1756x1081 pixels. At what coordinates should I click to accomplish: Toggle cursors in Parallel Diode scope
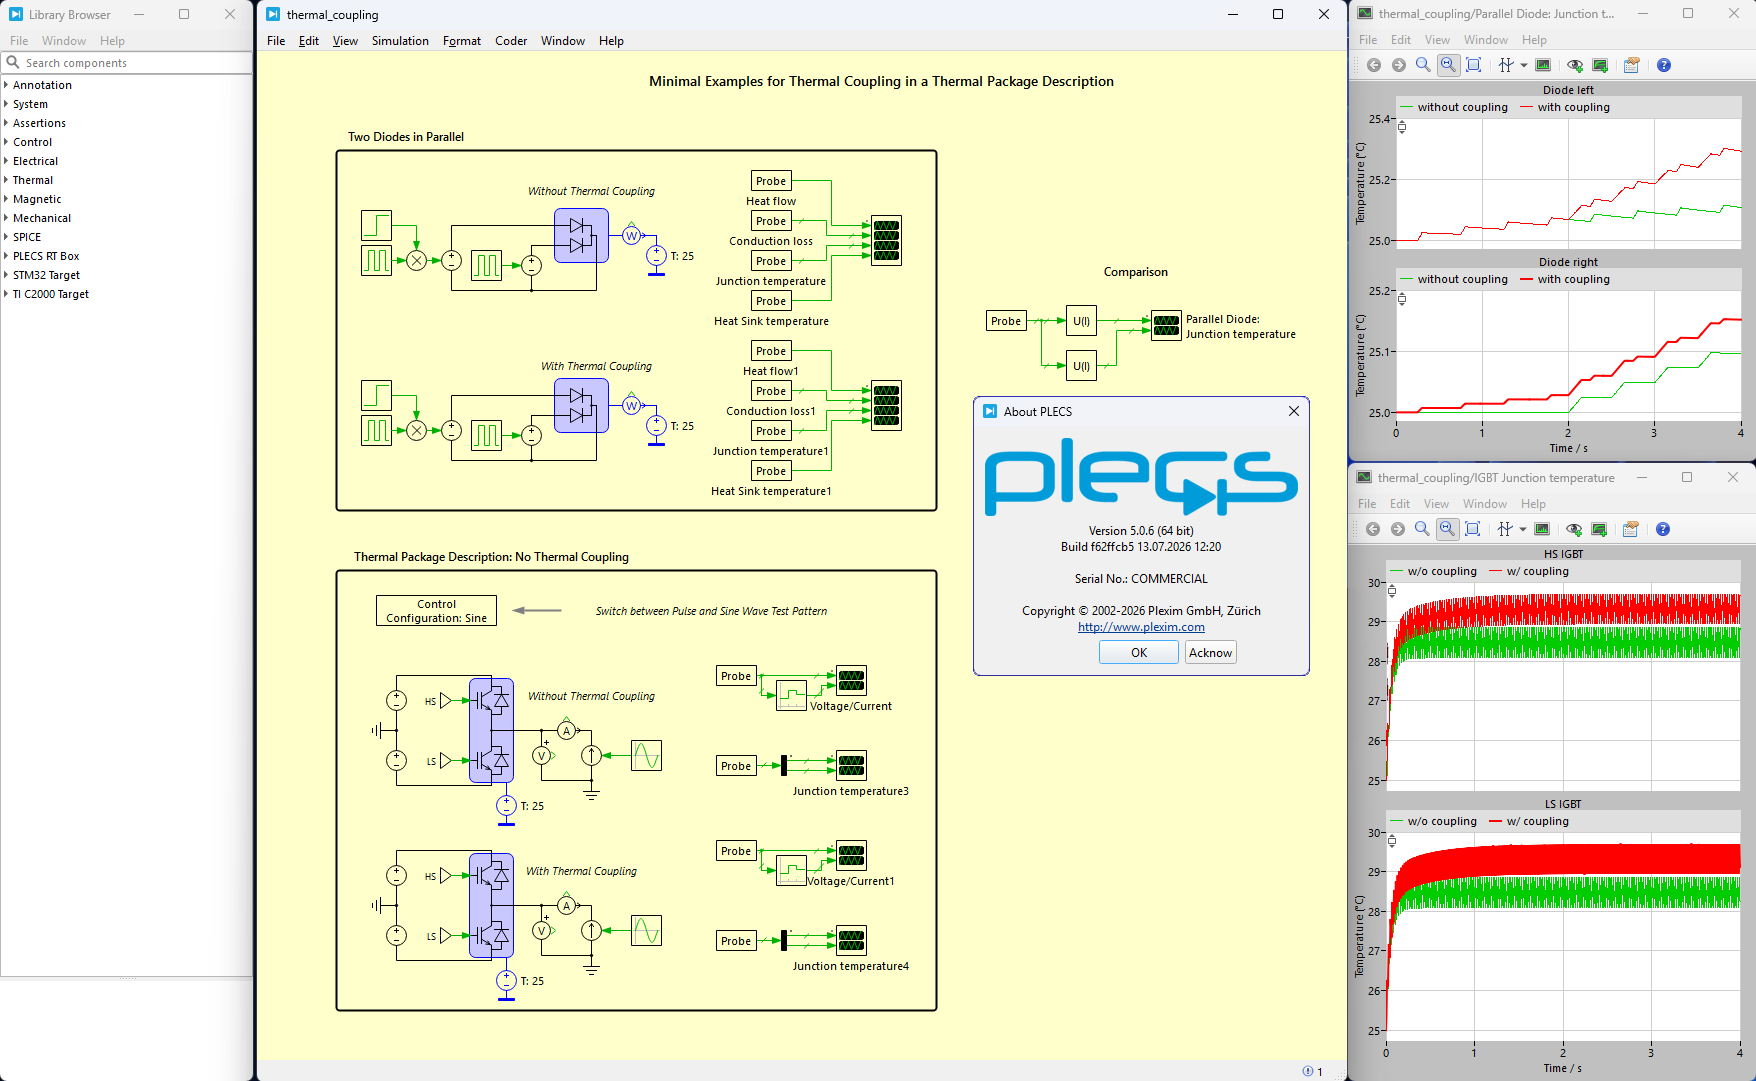tap(1506, 65)
